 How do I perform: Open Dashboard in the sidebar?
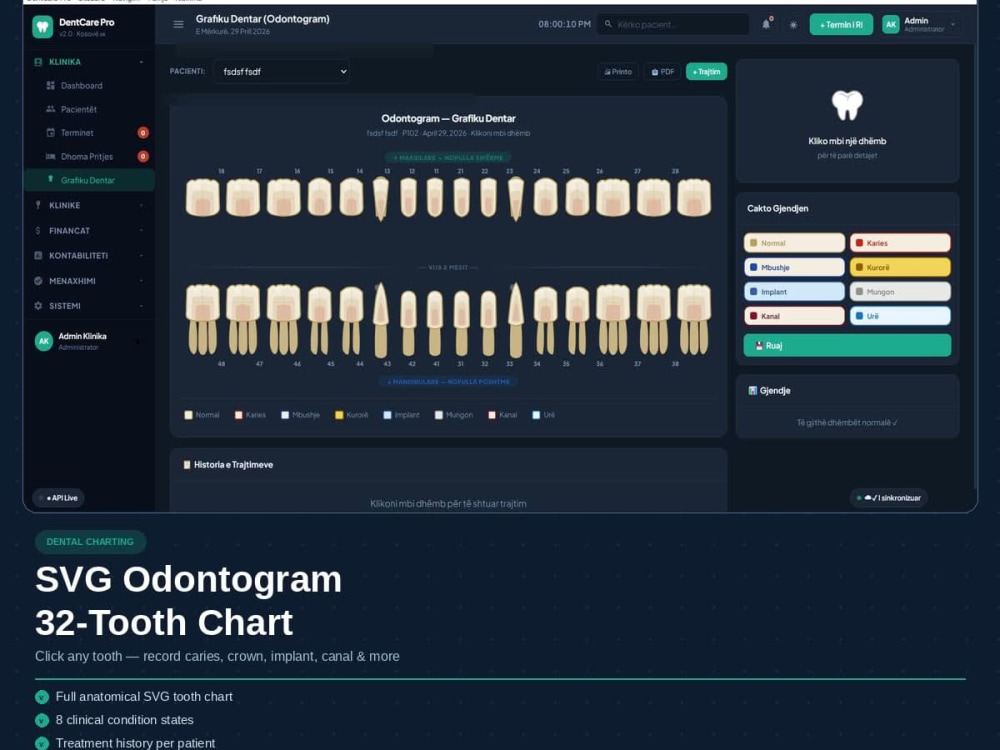89,85
